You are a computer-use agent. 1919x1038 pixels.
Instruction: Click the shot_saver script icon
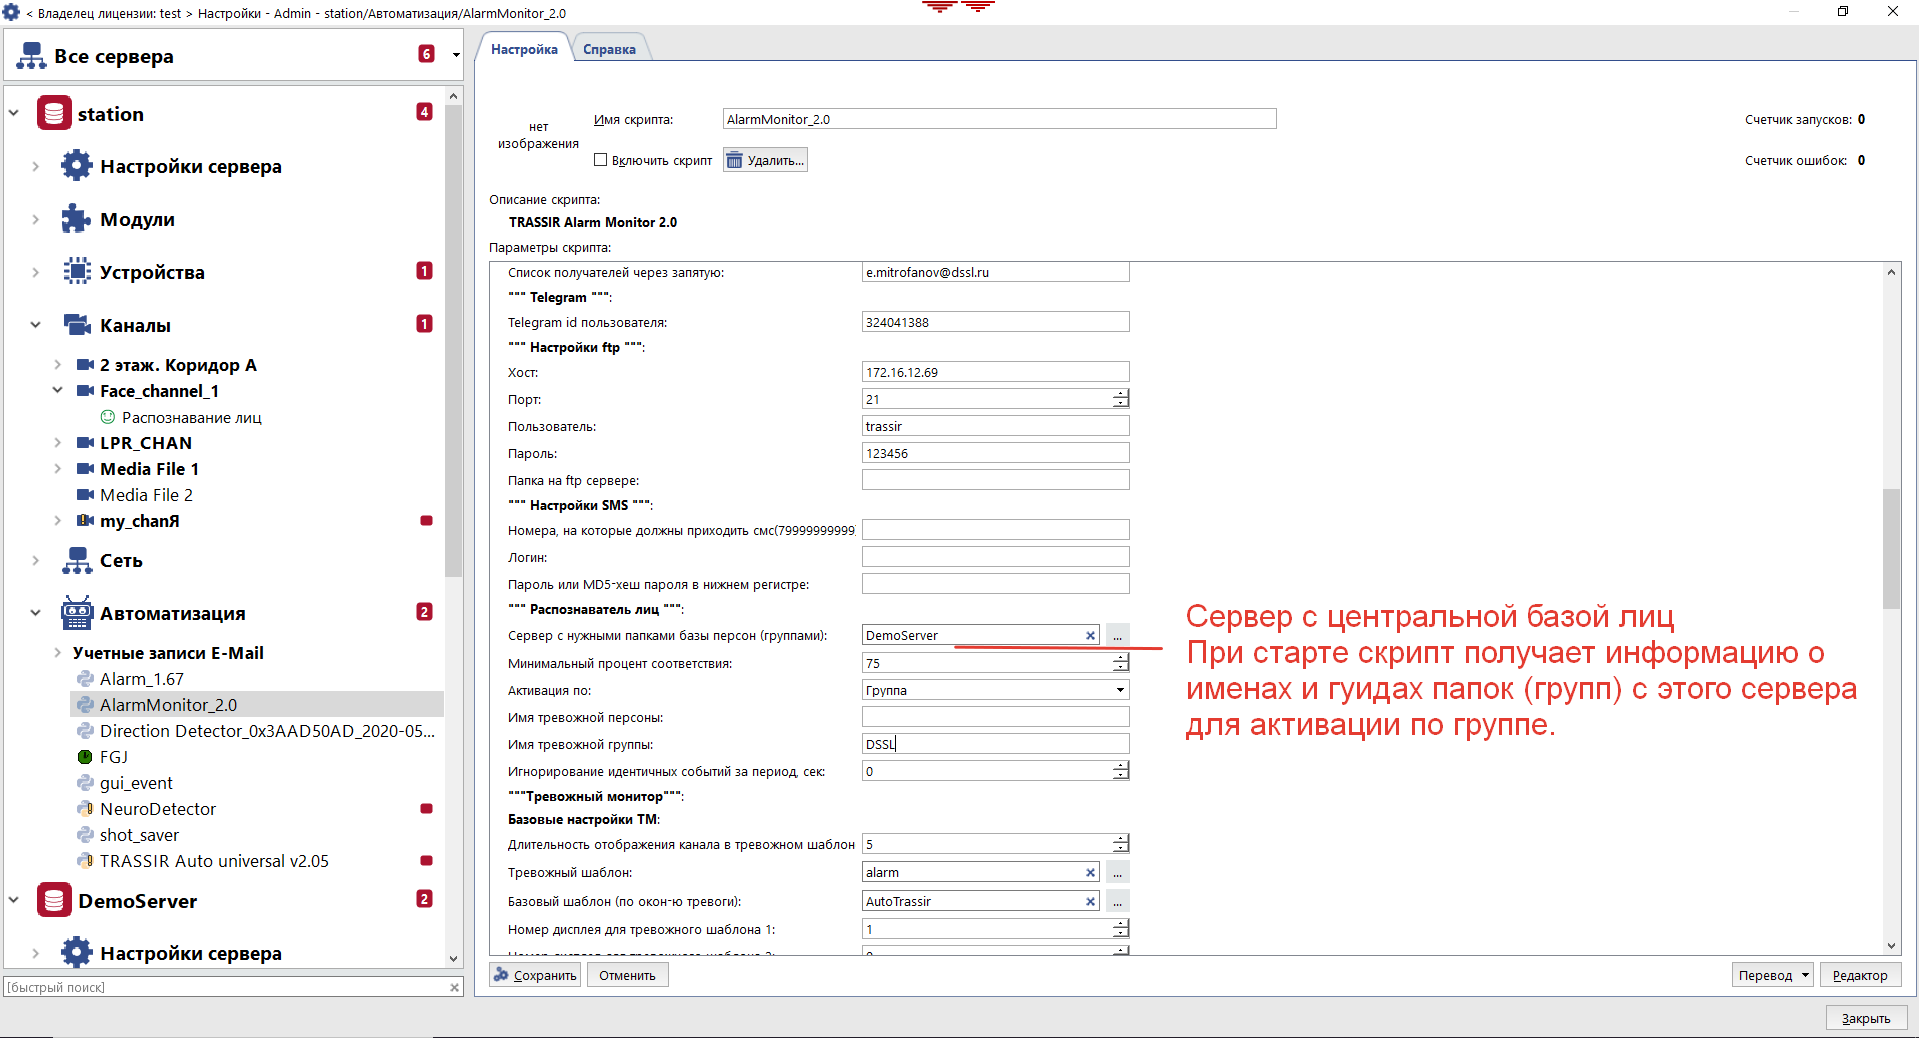coord(85,835)
